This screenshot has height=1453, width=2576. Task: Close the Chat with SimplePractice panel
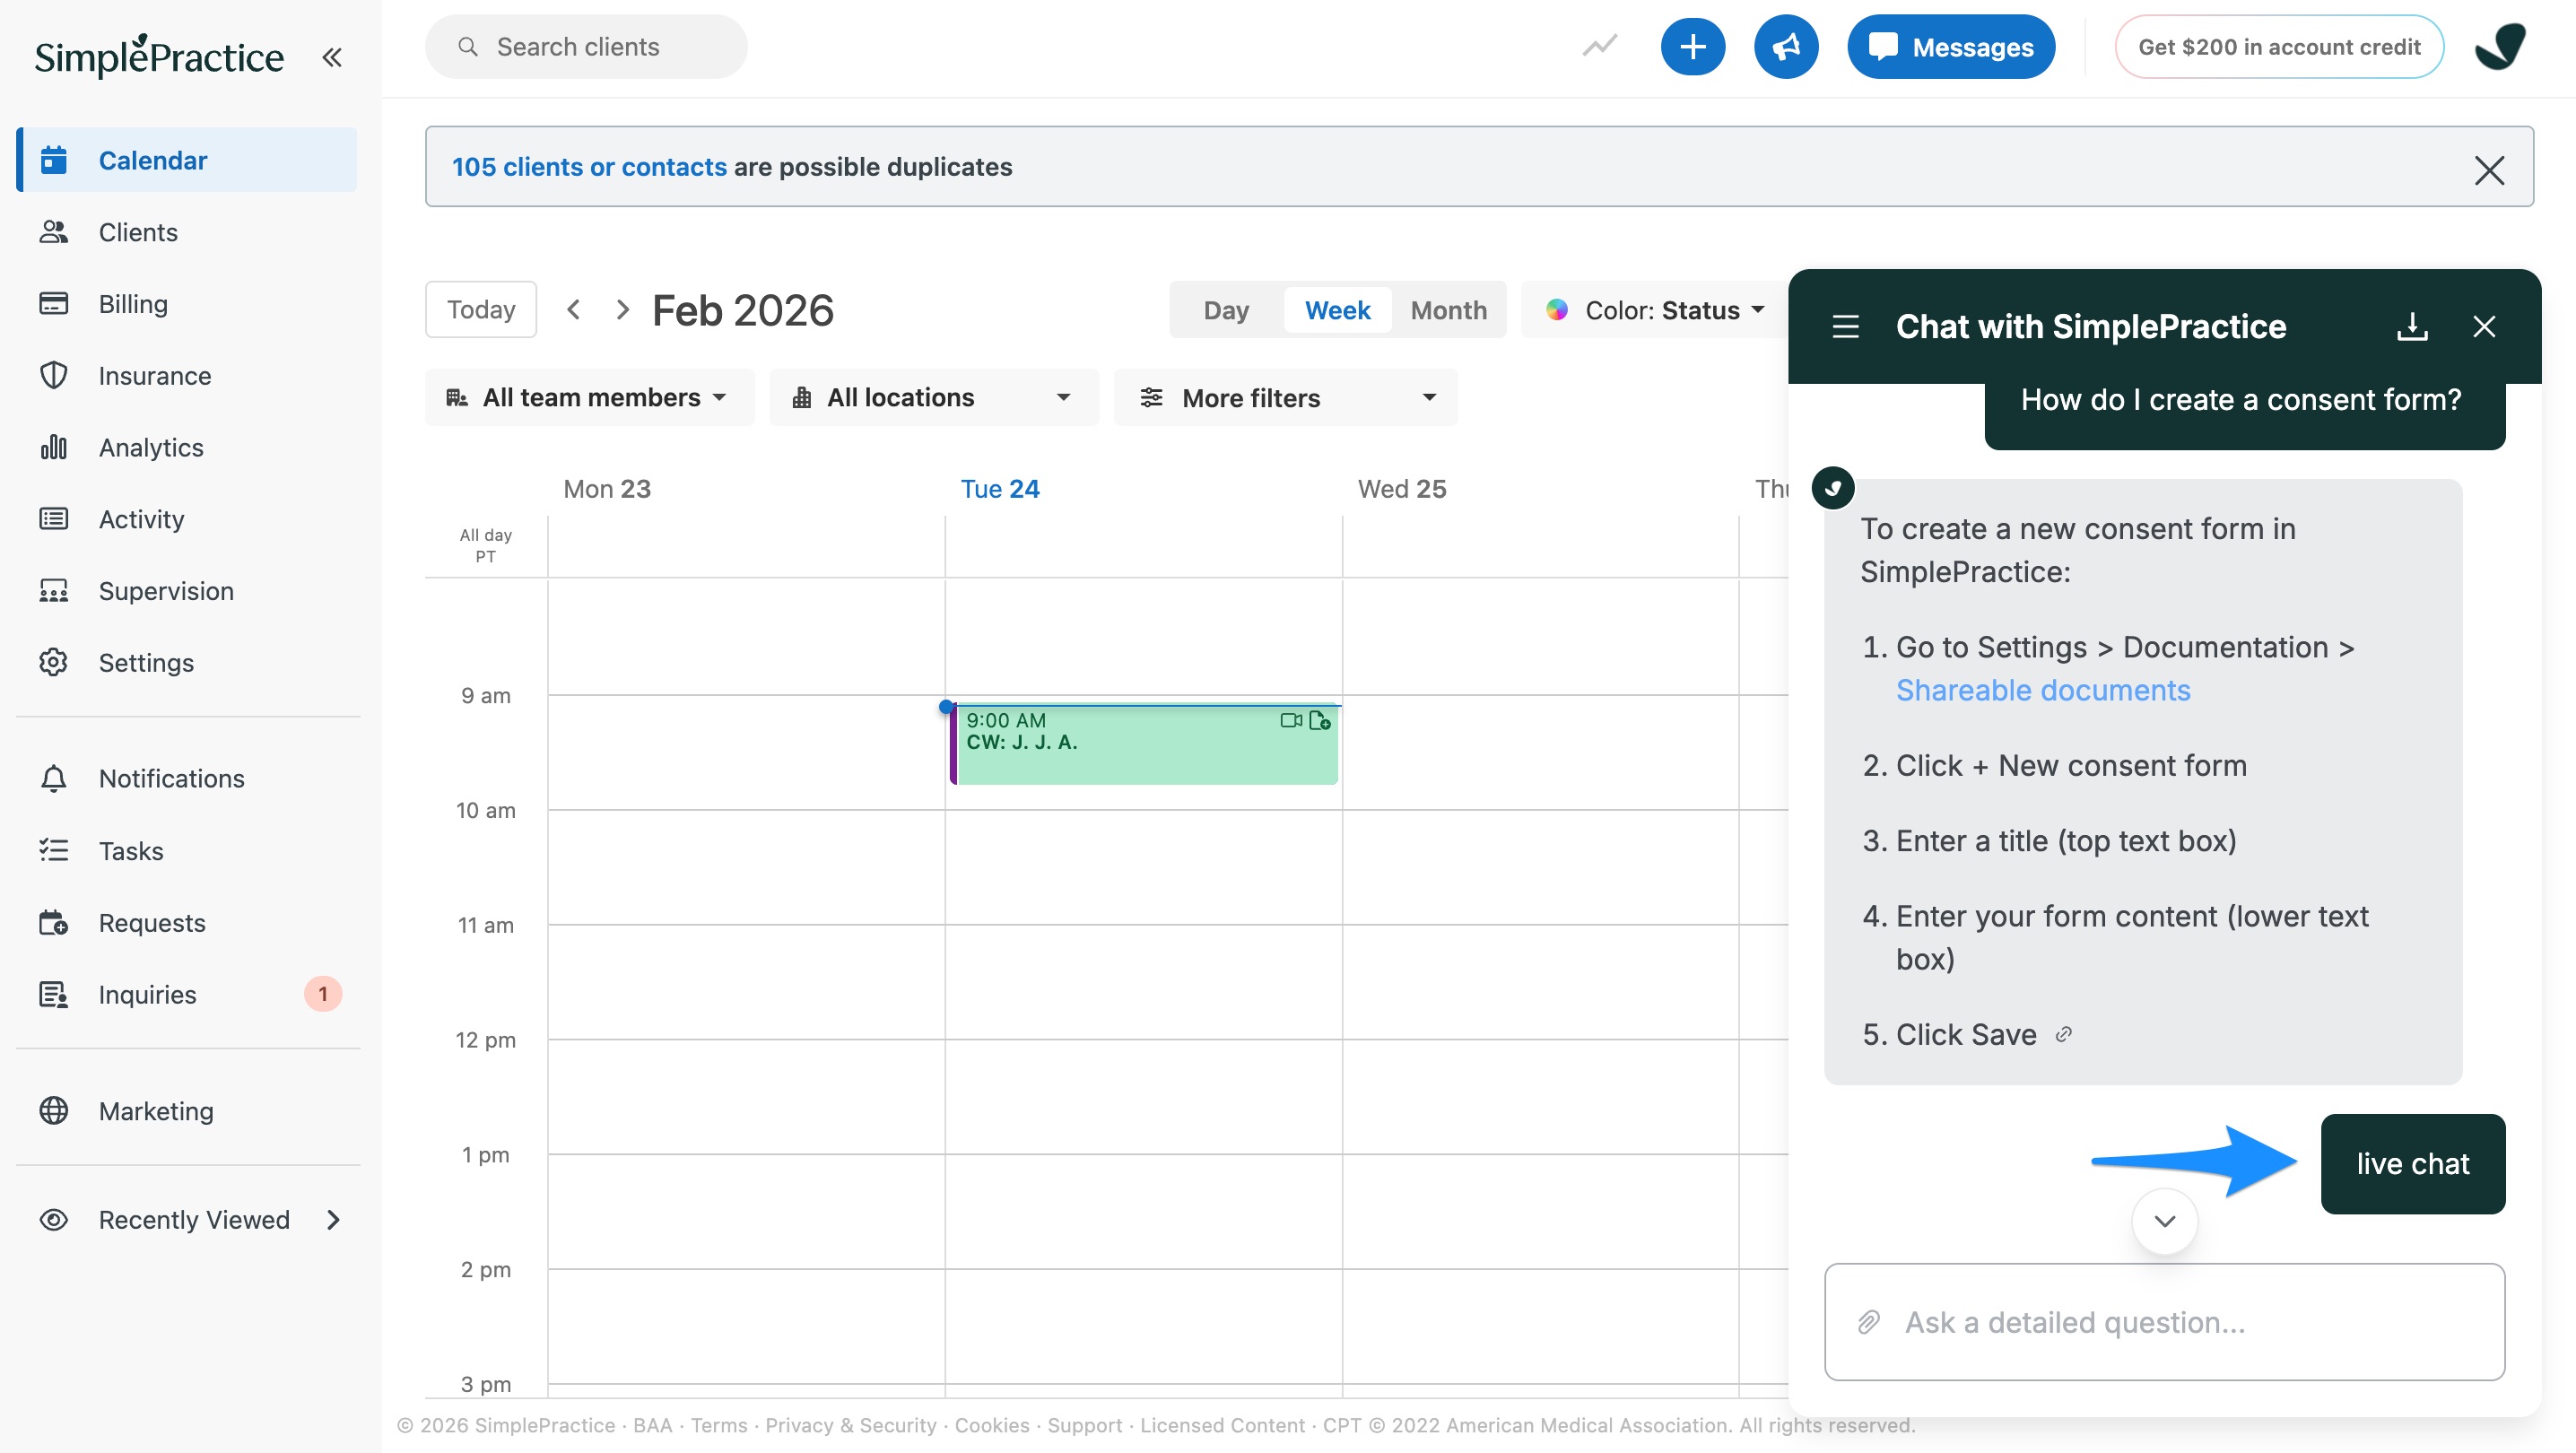2484,326
